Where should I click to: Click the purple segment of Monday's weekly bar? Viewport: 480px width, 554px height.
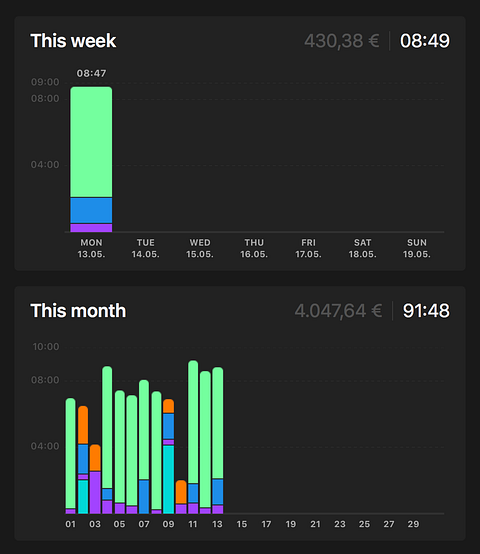pos(91,228)
